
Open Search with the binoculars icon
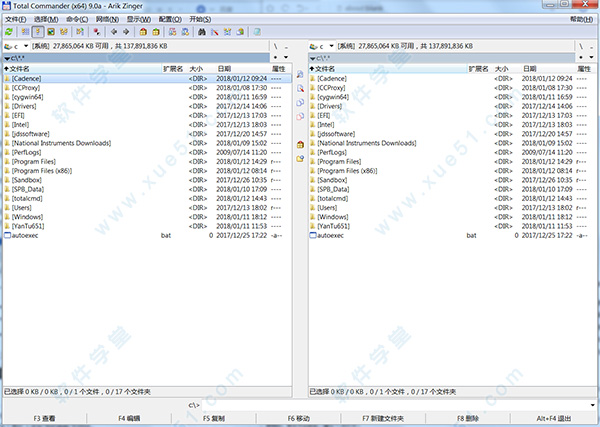click(x=201, y=32)
